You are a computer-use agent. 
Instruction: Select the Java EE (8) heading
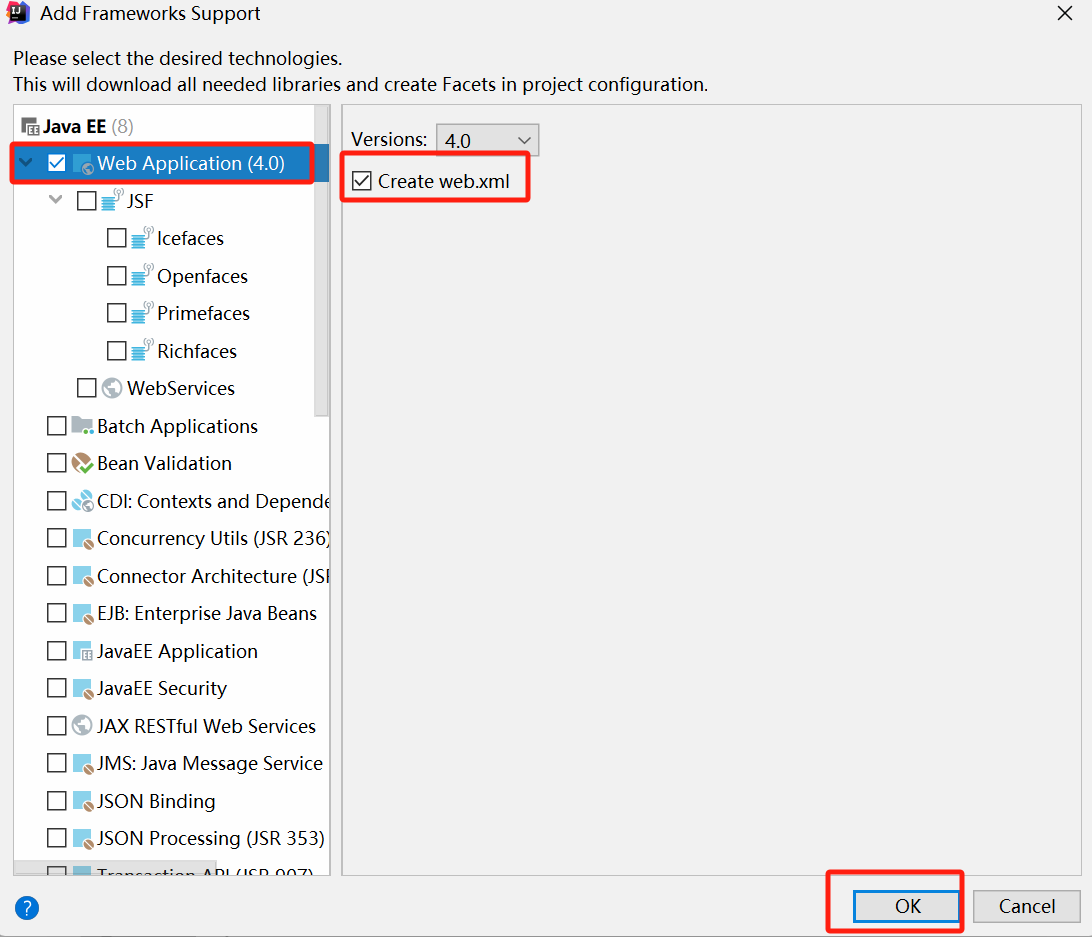pyautogui.click(x=88, y=126)
